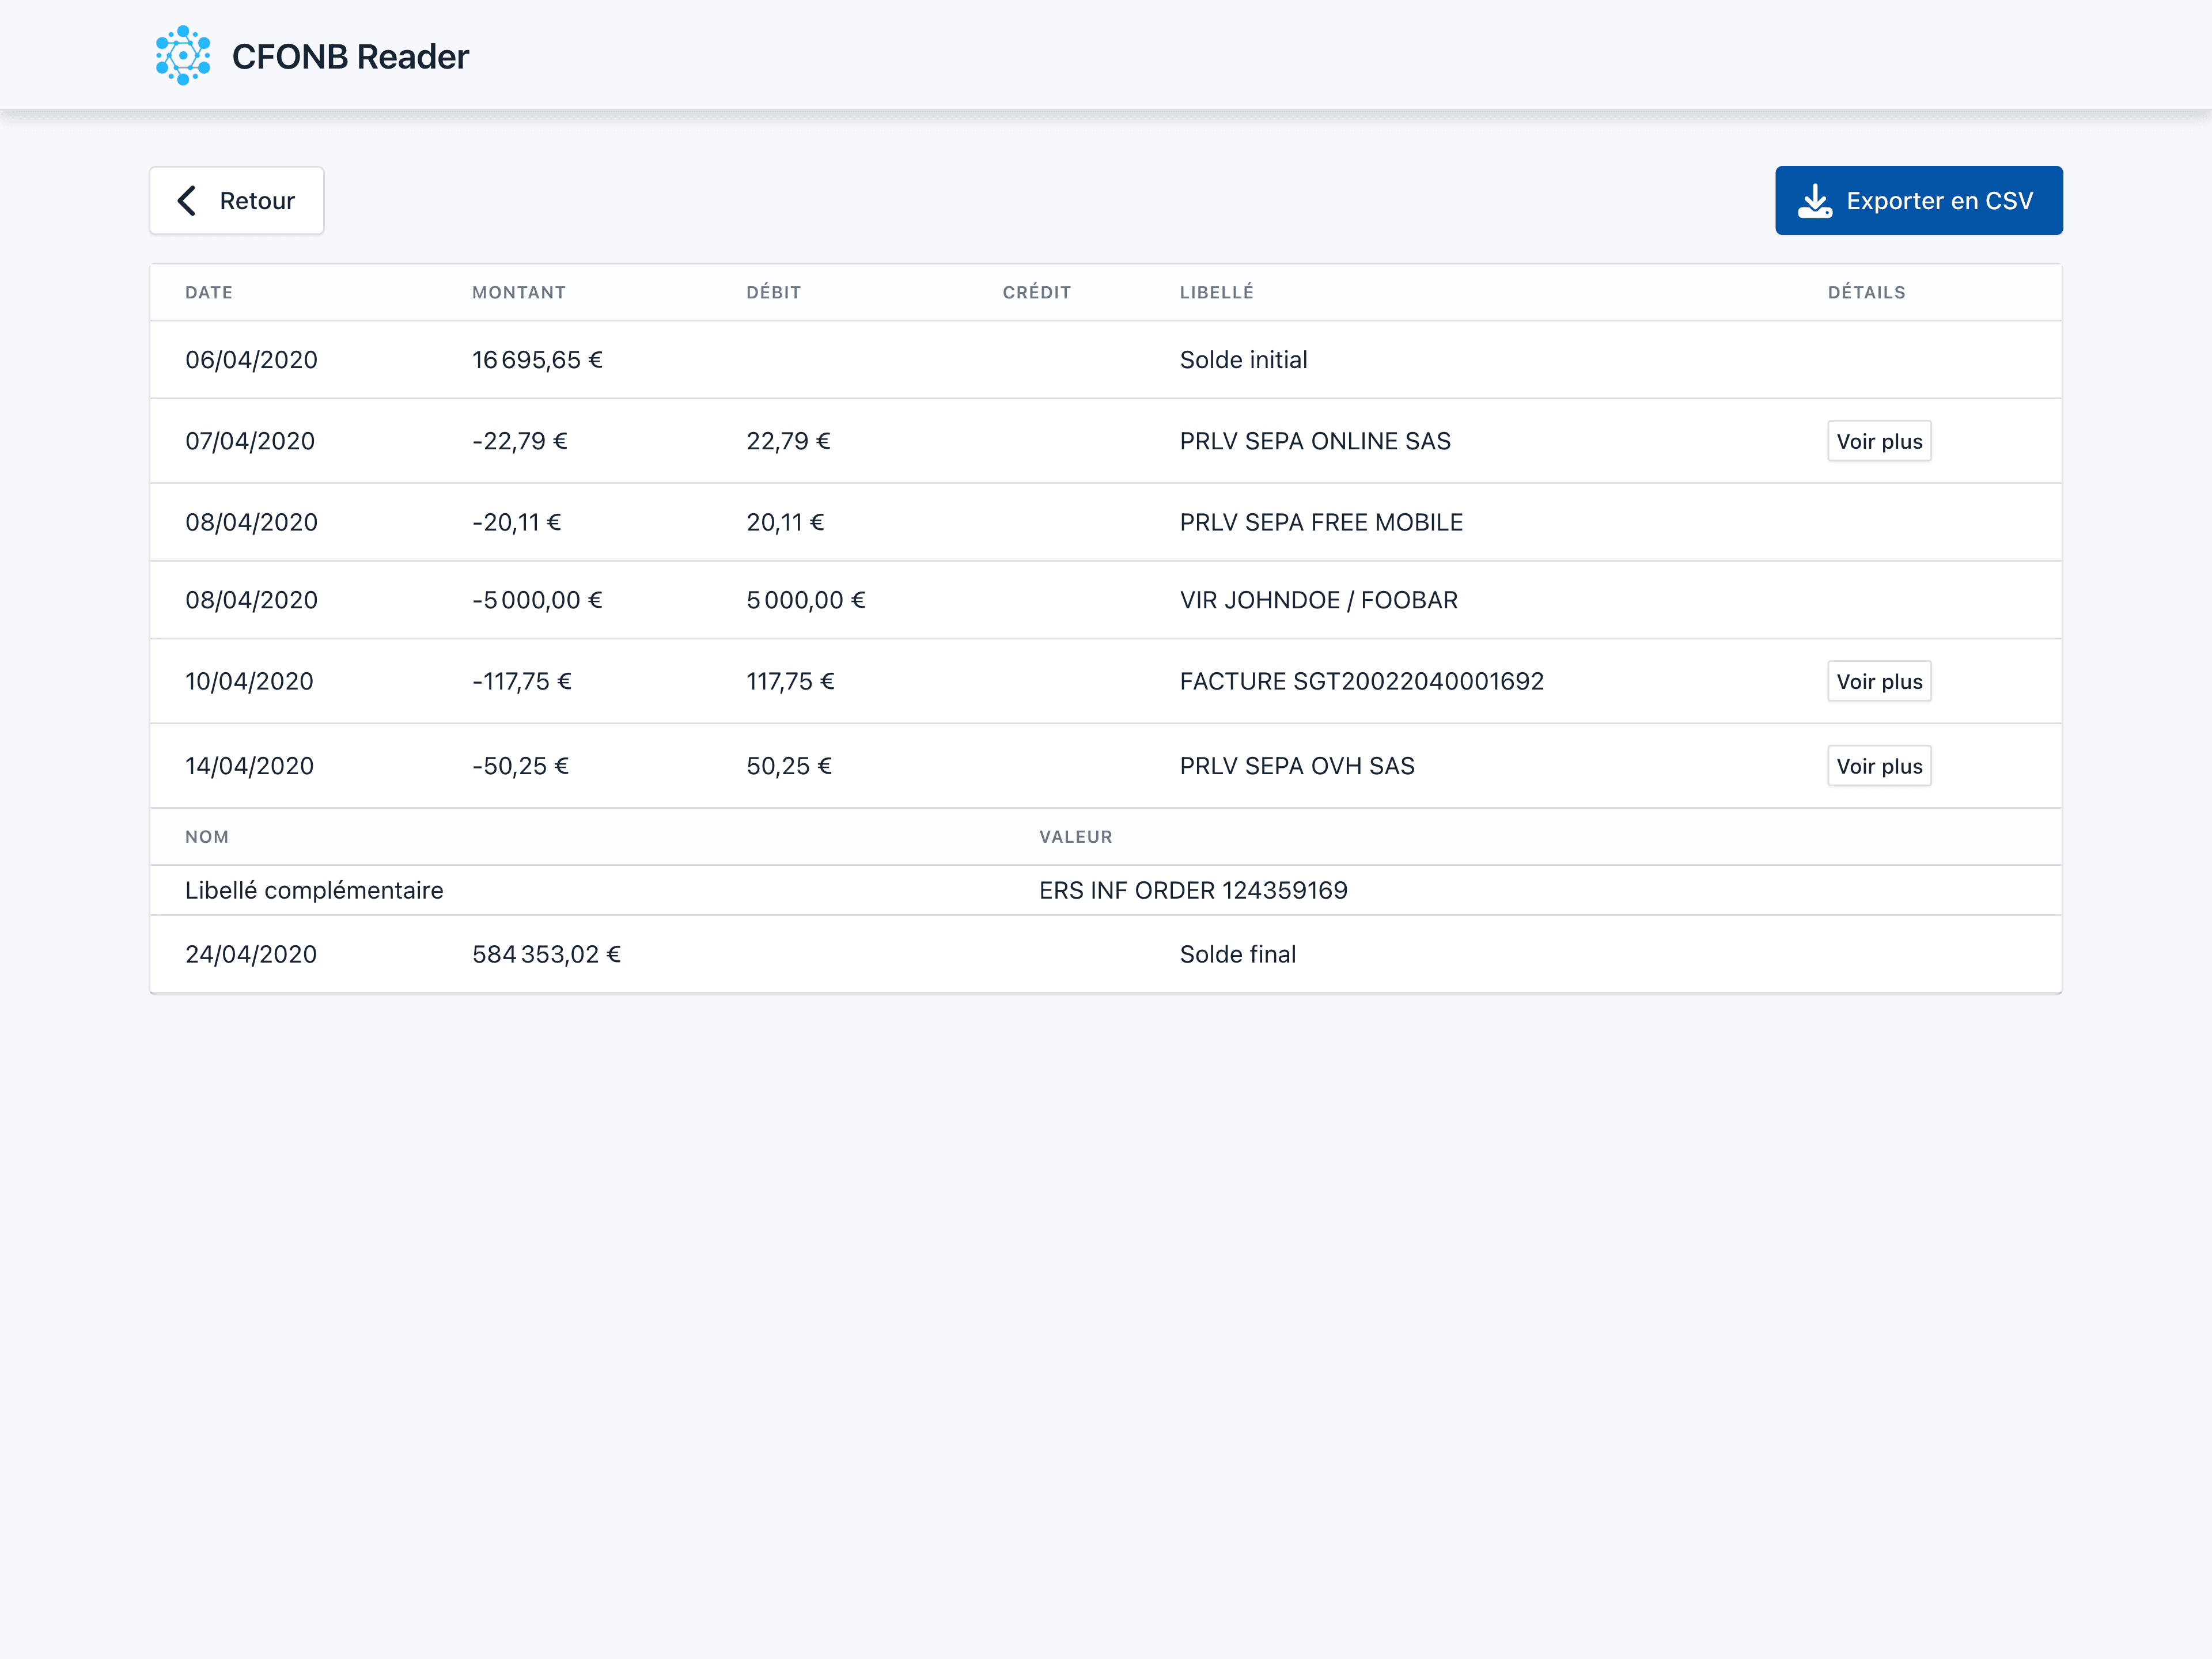Click the VIR JOHNDOE / FOOBAR label
The image size is (2212, 1659).
1318,600
